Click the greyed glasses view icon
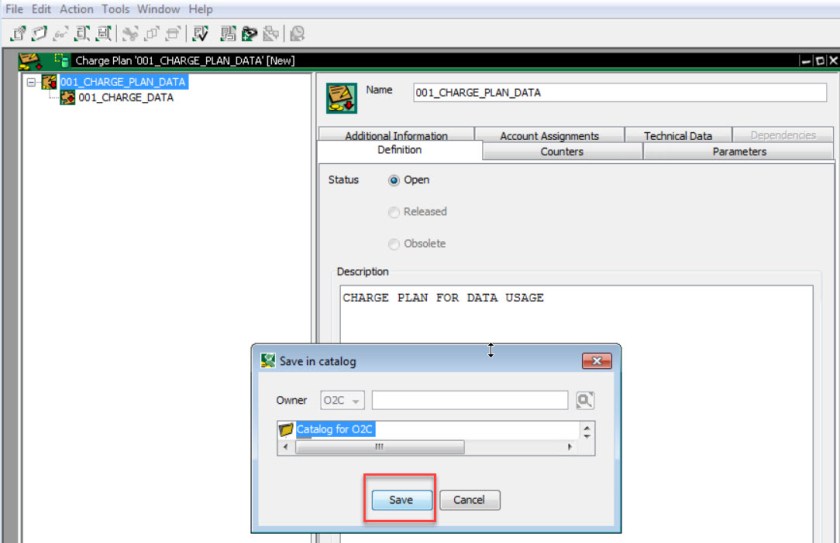840x543 pixels. point(61,34)
